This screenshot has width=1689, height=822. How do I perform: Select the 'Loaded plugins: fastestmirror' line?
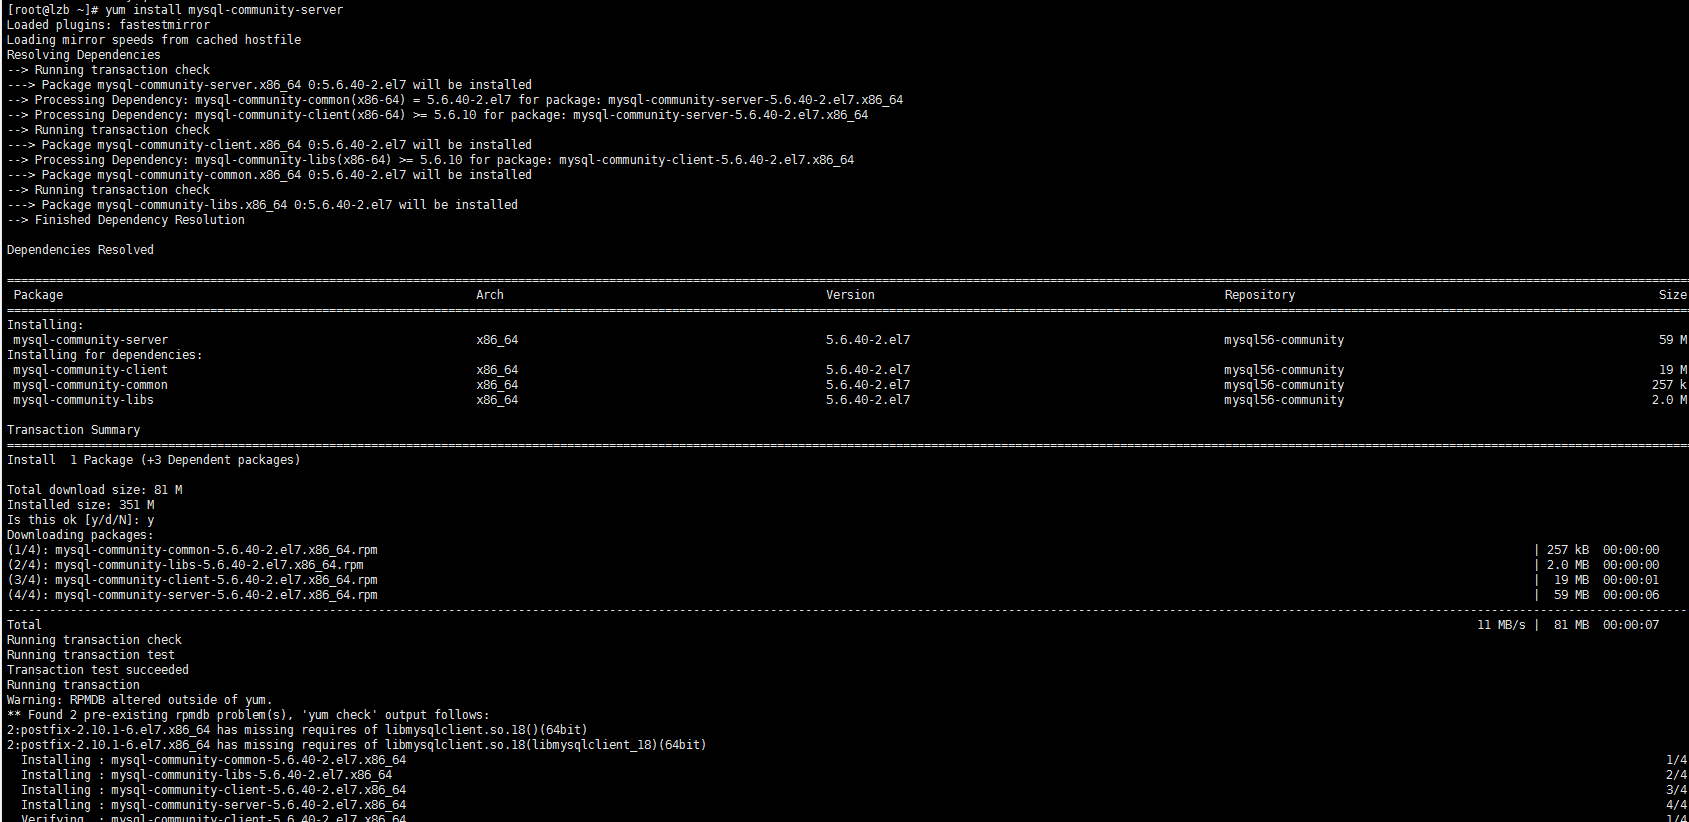pyautogui.click(x=108, y=25)
